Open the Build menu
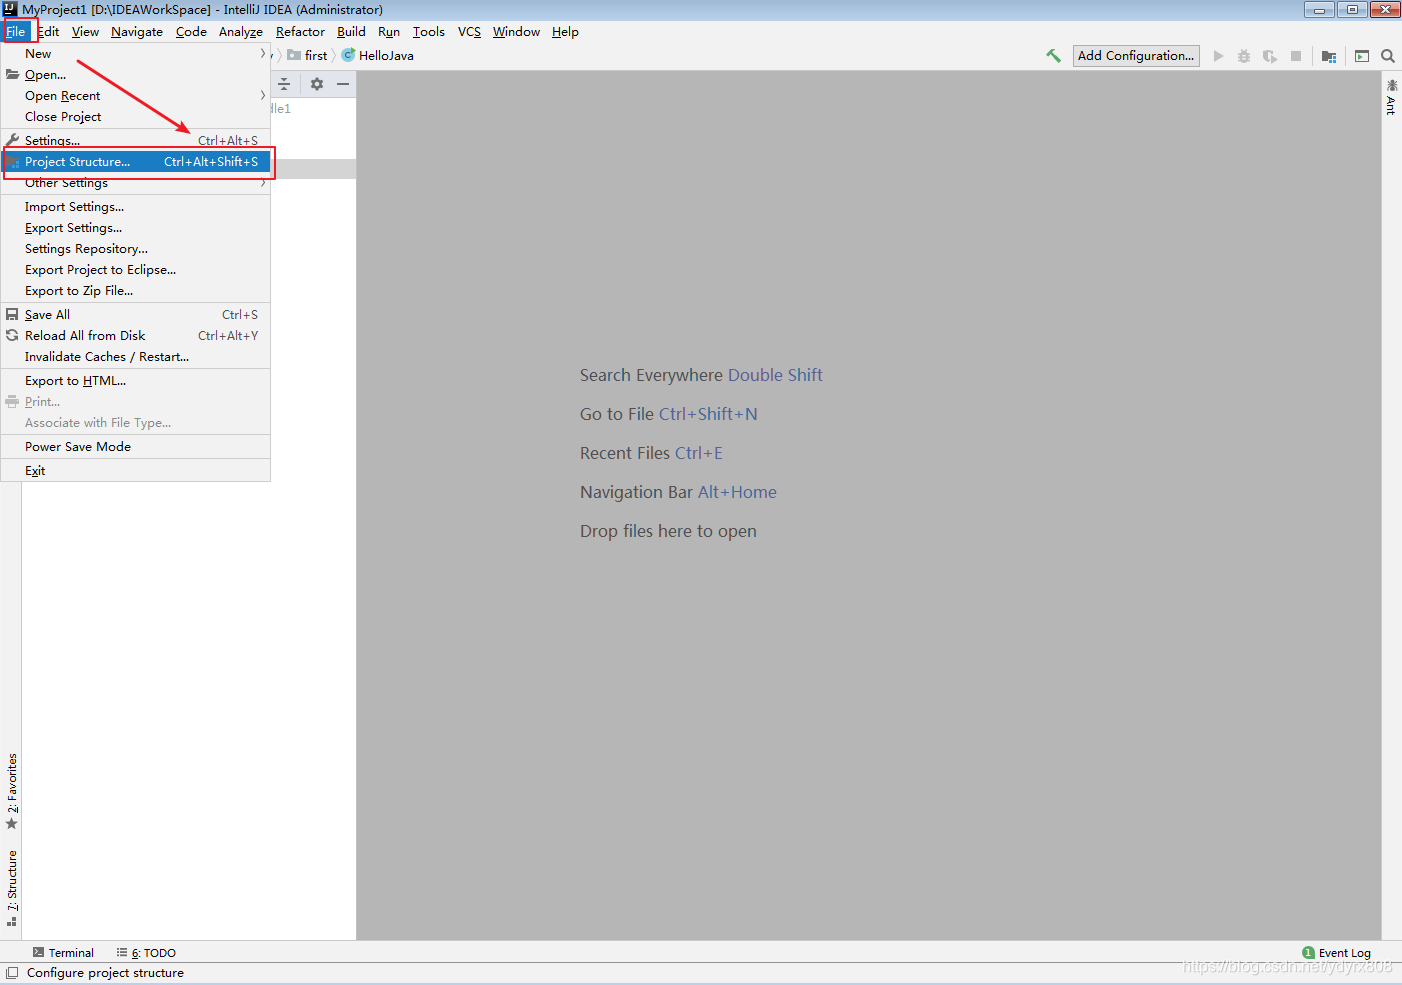 351,32
